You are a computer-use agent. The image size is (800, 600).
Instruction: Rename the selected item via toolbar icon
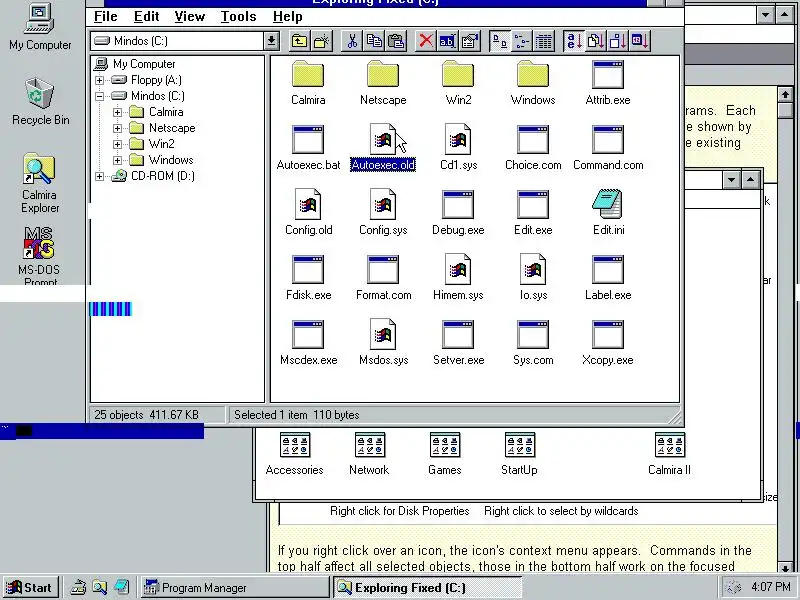[447, 41]
